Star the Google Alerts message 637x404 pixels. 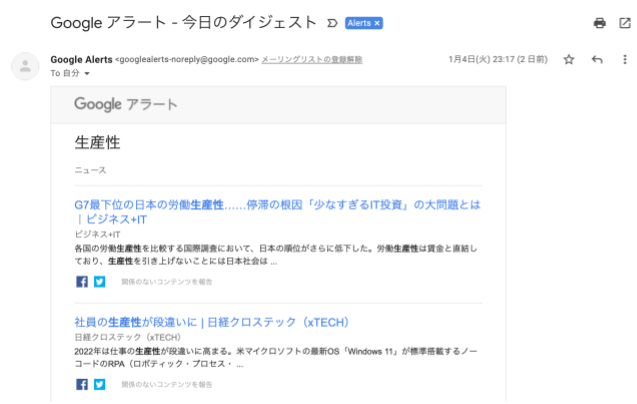[x=569, y=60]
